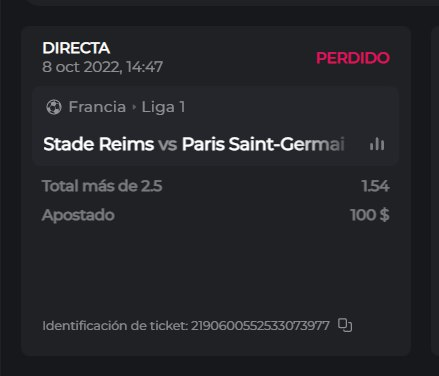Select ticket number 2190600552533073977 text
This screenshot has width=439, height=376.
(x=260, y=325)
